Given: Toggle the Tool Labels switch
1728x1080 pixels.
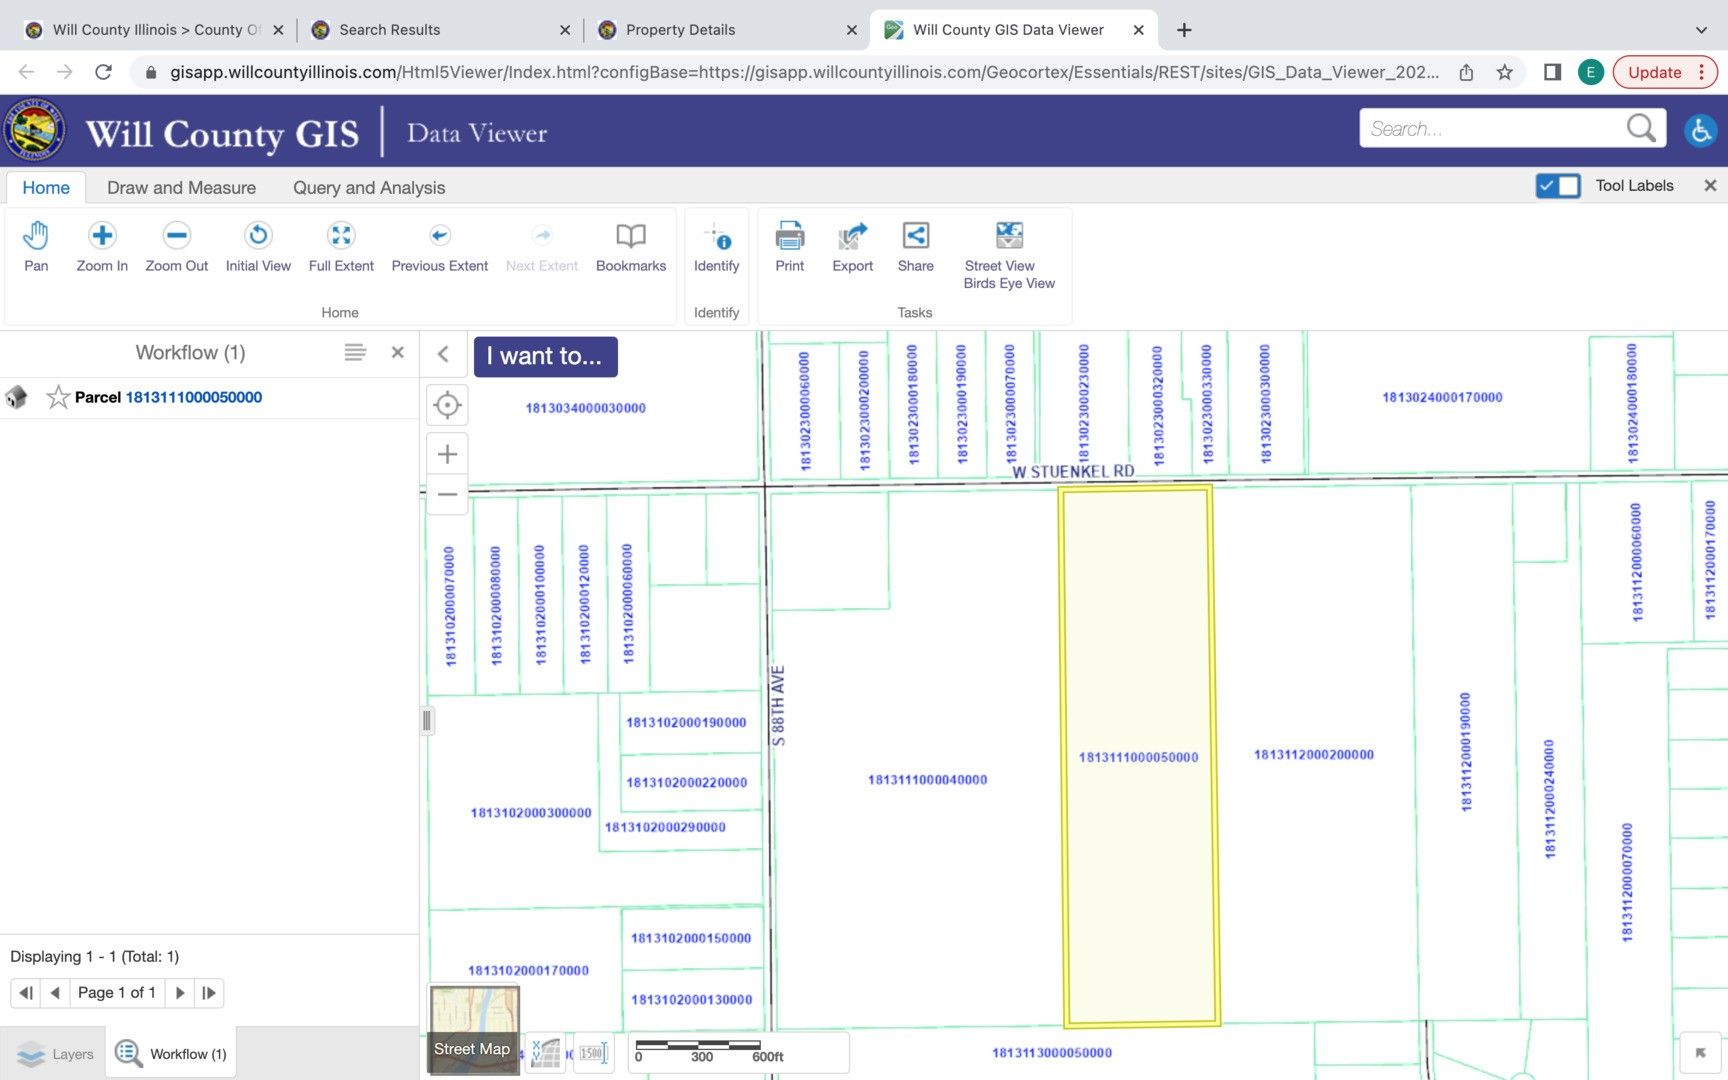Looking at the screenshot, I should click(x=1557, y=186).
